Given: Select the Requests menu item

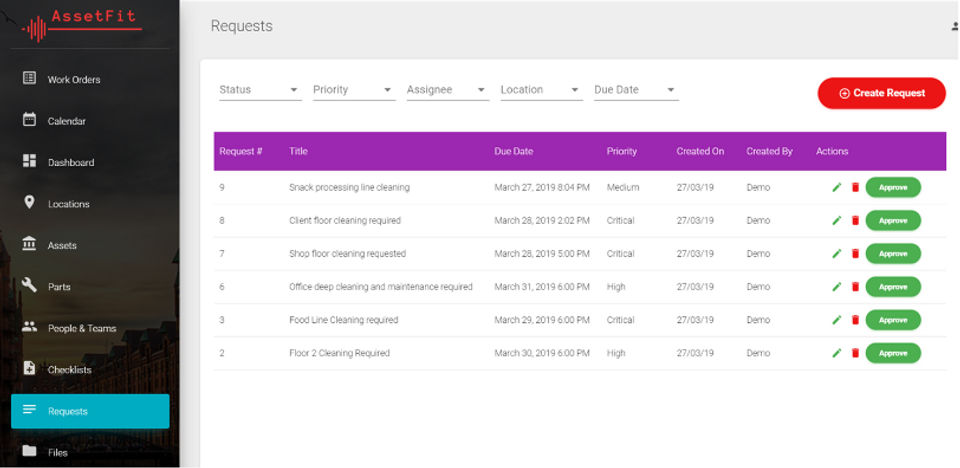Looking at the screenshot, I should [x=90, y=411].
